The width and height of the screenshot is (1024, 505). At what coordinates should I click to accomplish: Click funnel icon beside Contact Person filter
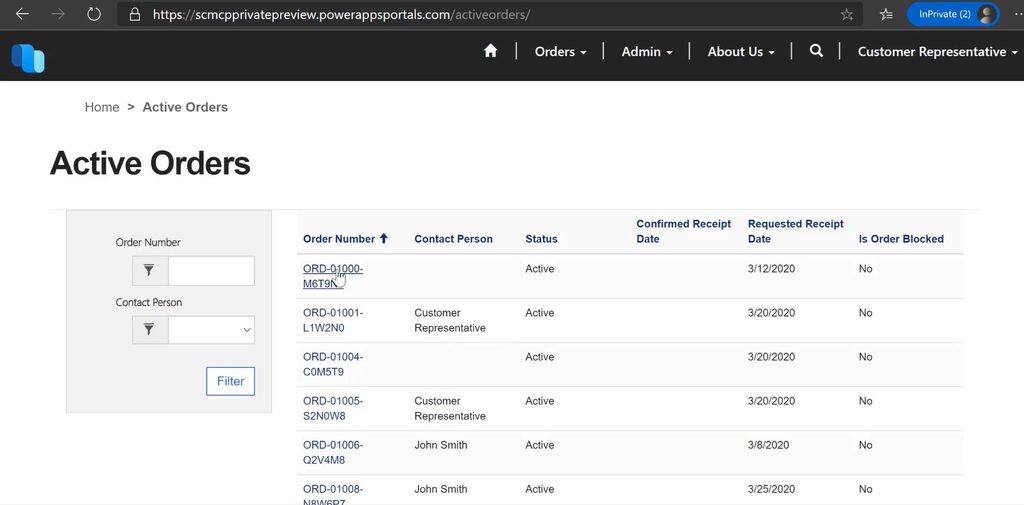click(150, 330)
